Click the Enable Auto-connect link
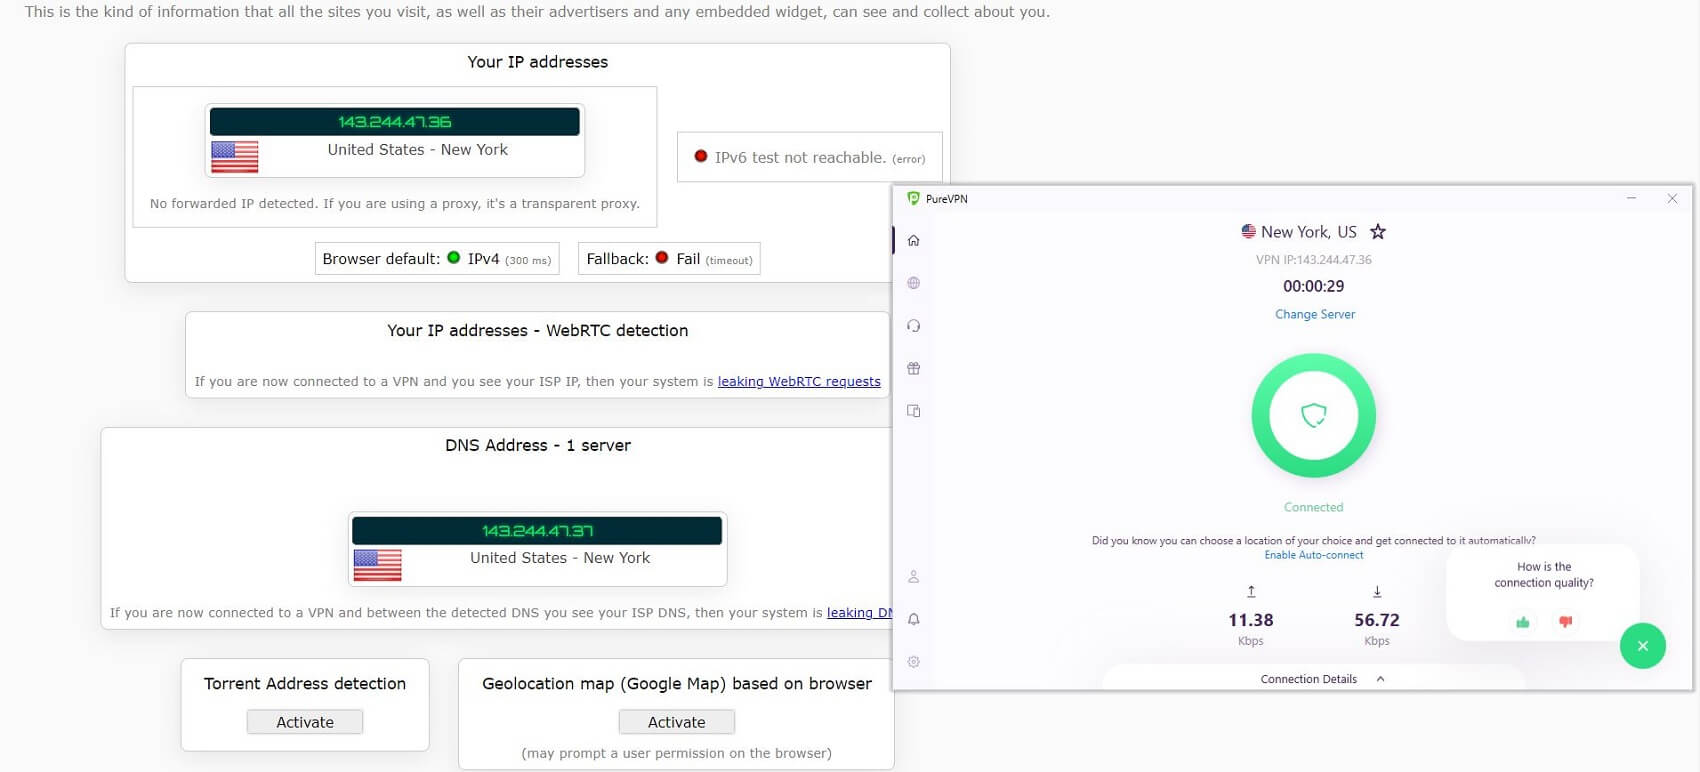 point(1313,555)
